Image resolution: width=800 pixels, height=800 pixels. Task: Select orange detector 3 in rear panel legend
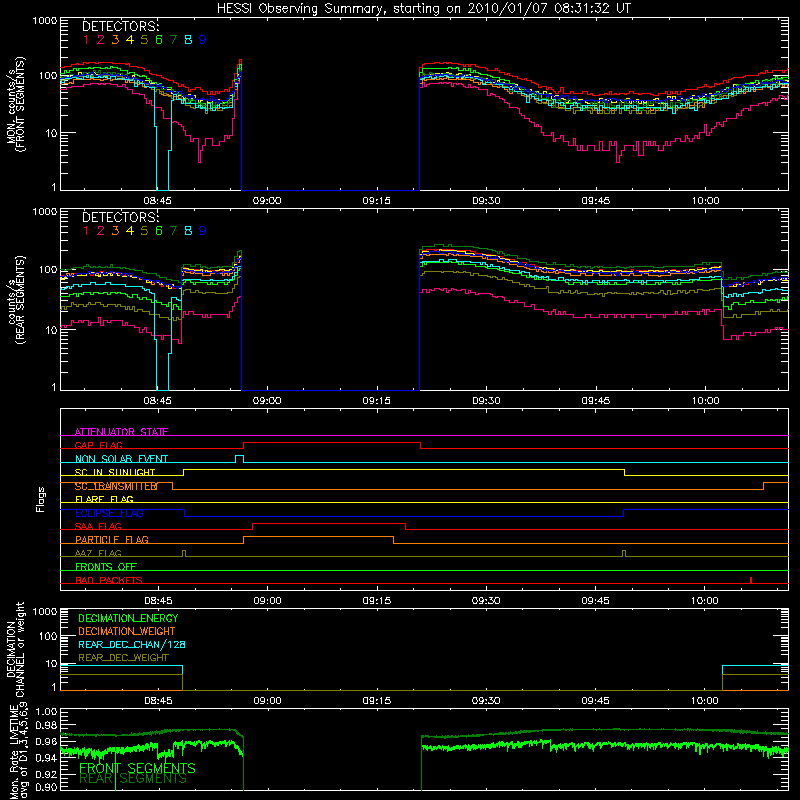point(115,231)
